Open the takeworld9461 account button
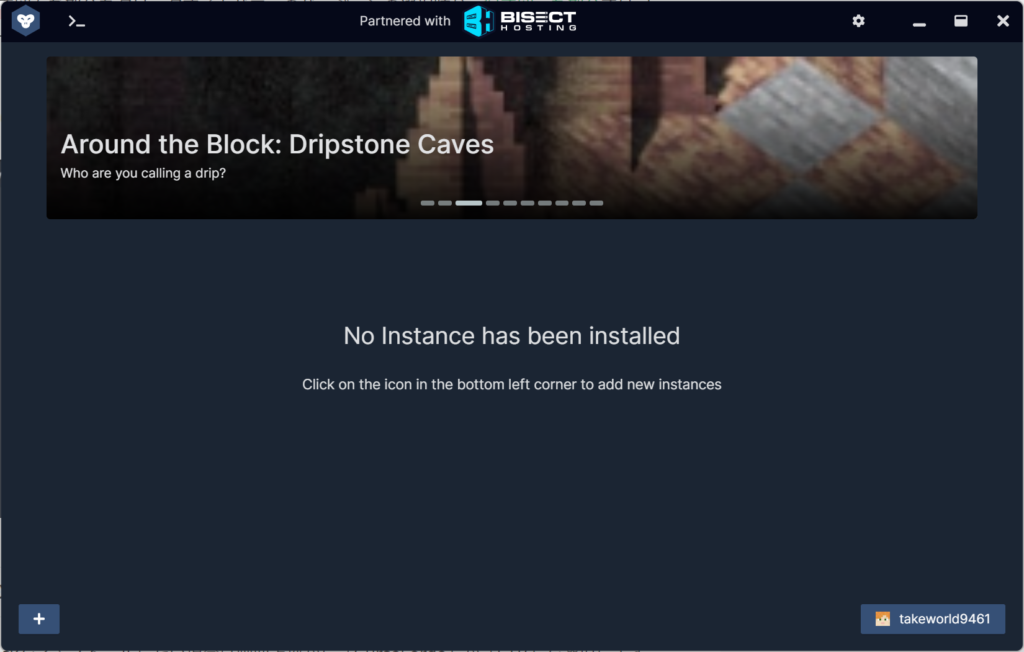 (933, 619)
